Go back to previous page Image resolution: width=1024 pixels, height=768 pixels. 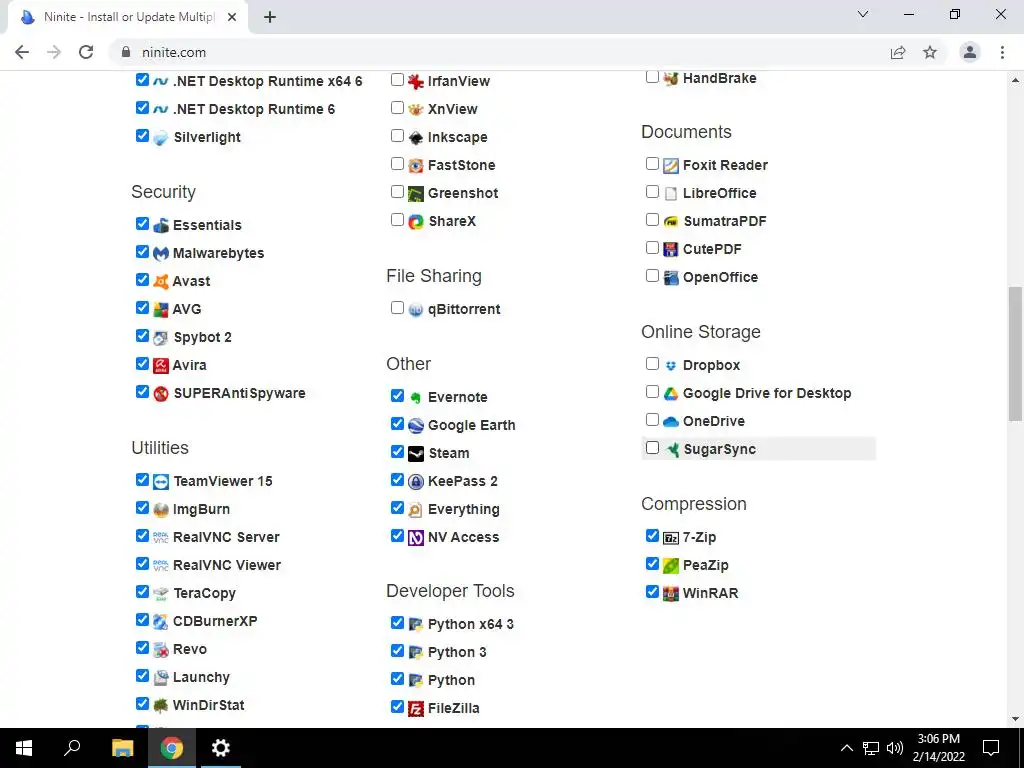coord(22,52)
